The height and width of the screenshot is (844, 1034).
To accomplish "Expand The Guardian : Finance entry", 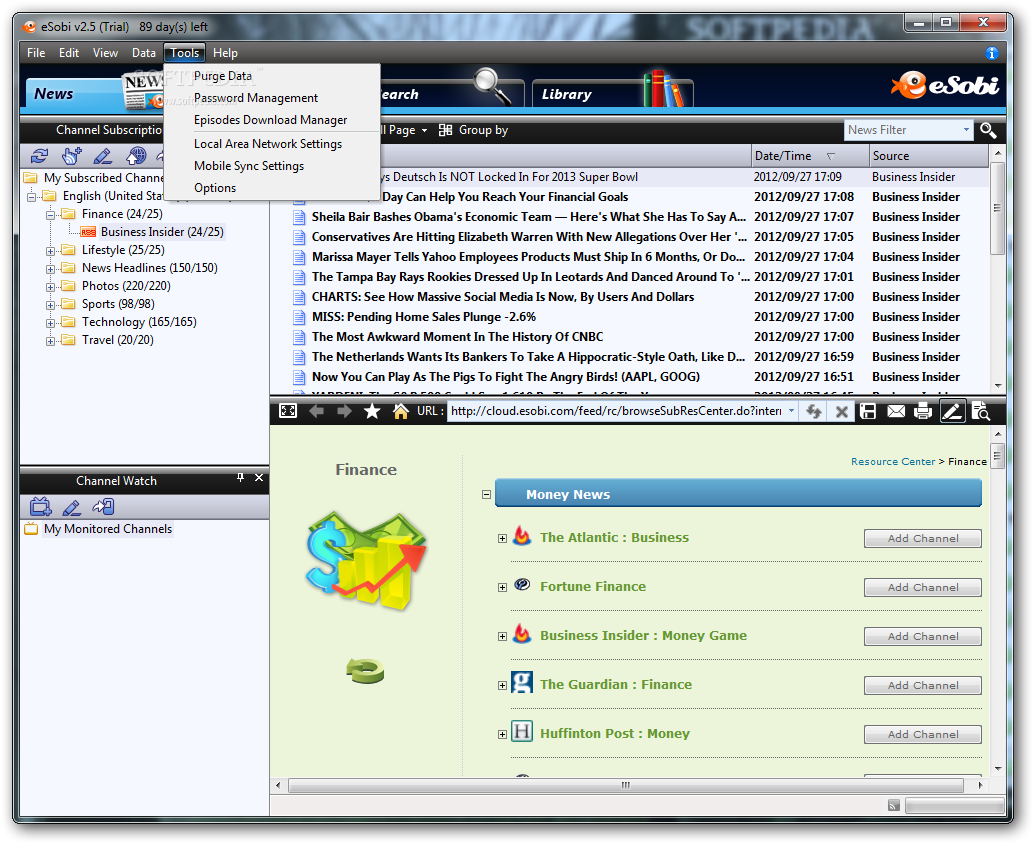I will (x=502, y=686).
